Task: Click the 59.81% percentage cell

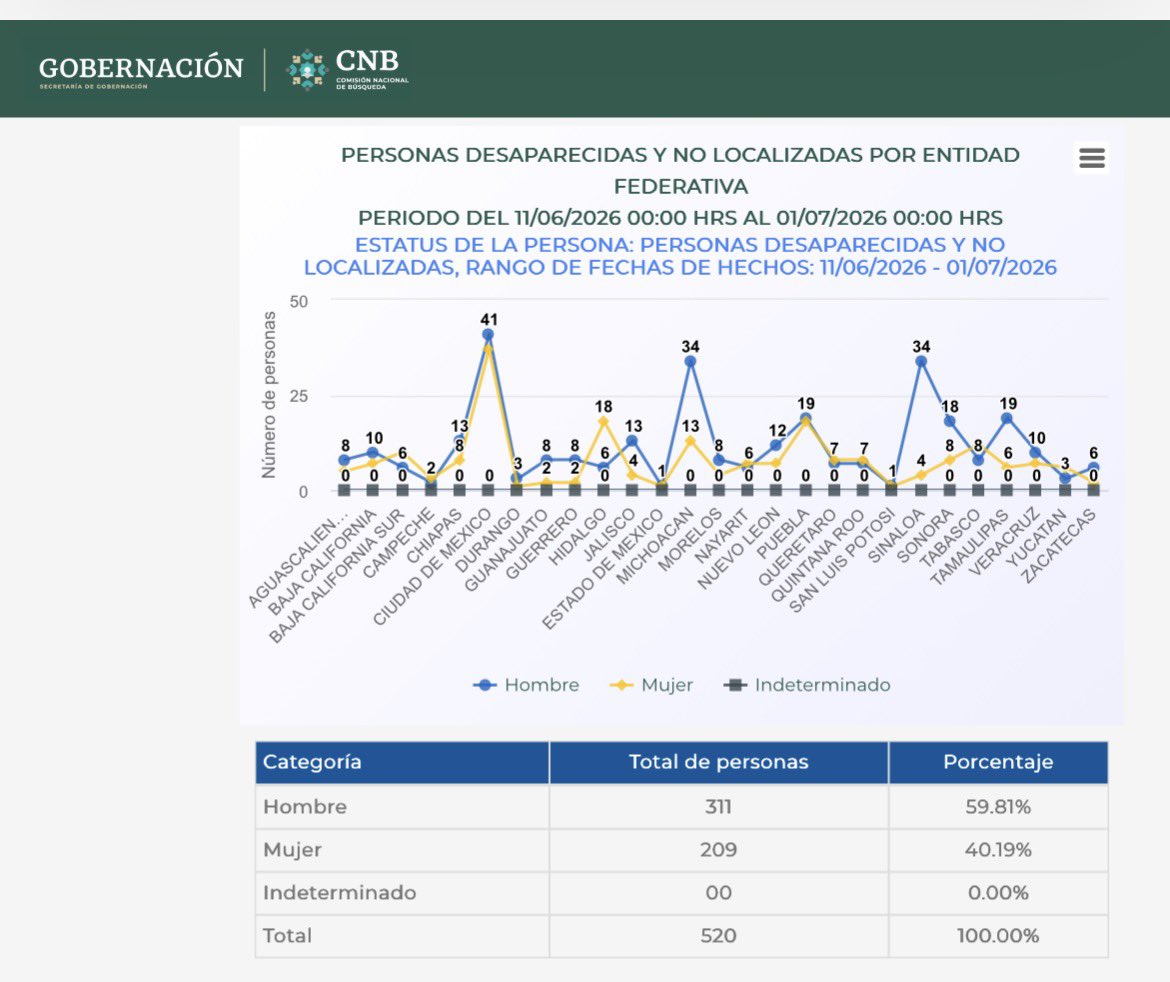Action: click(998, 807)
